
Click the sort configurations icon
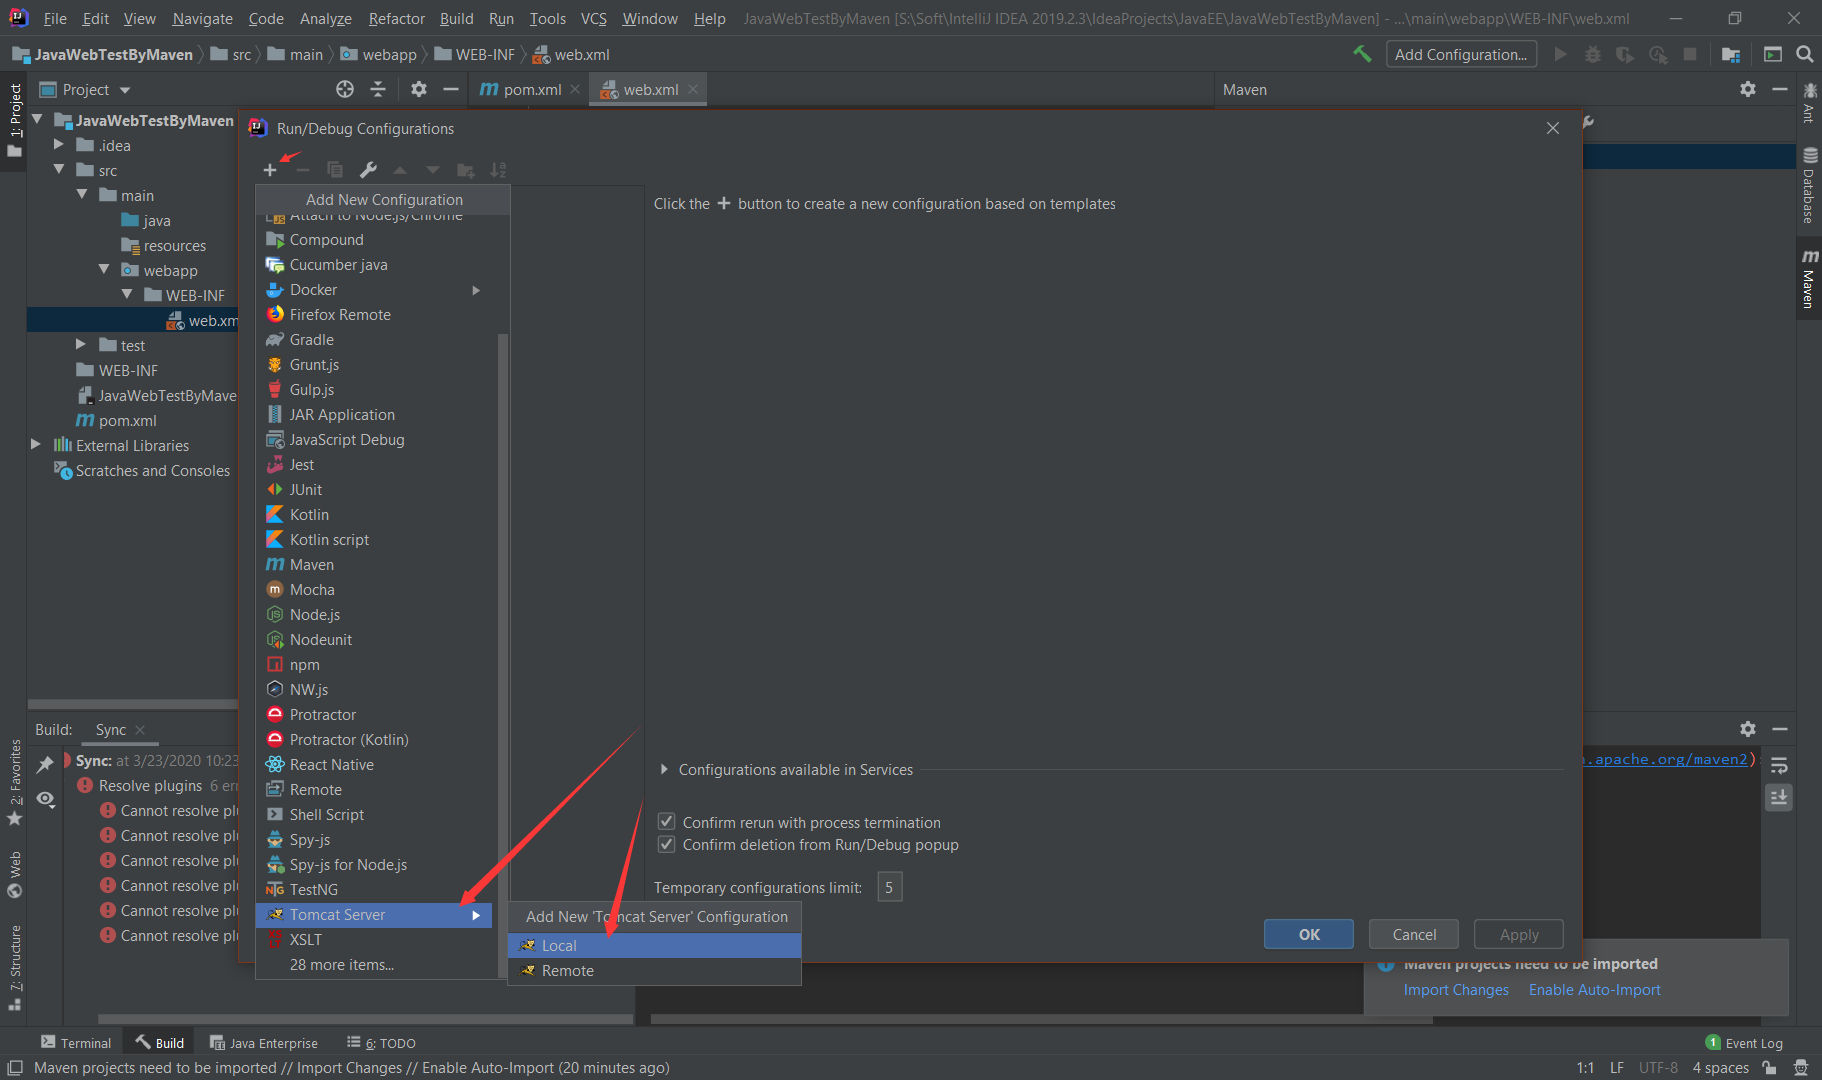(x=498, y=170)
